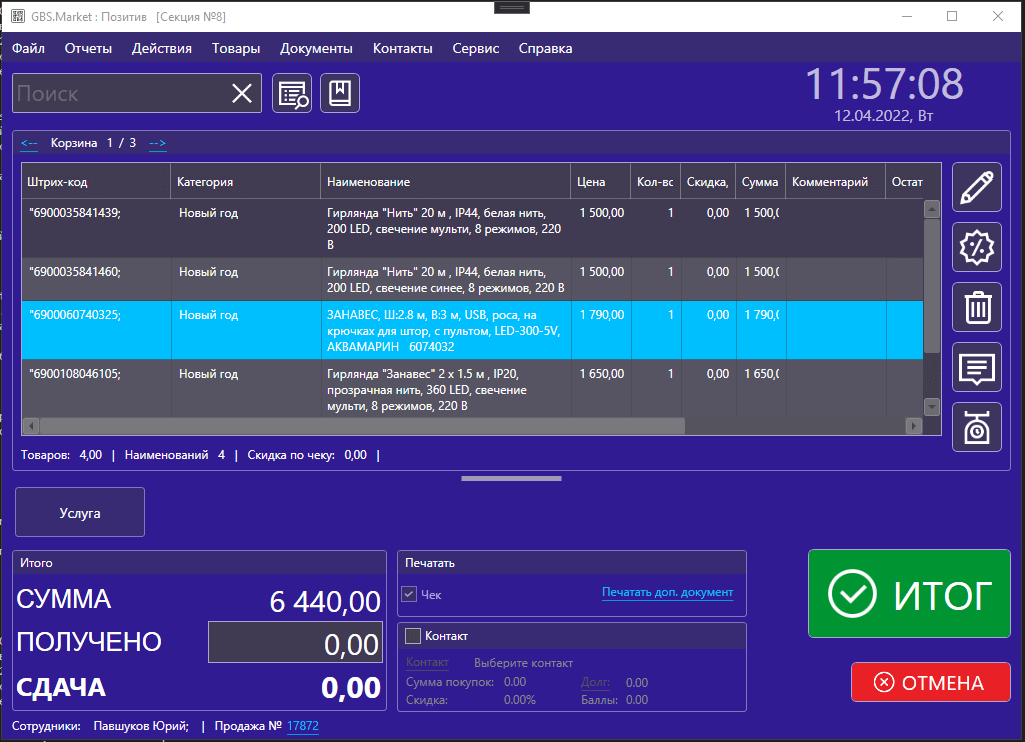The height and width of the screenshot is (742, 1025).
Task: Toggle the Чек print checkbox
Action: click(409, 594)
